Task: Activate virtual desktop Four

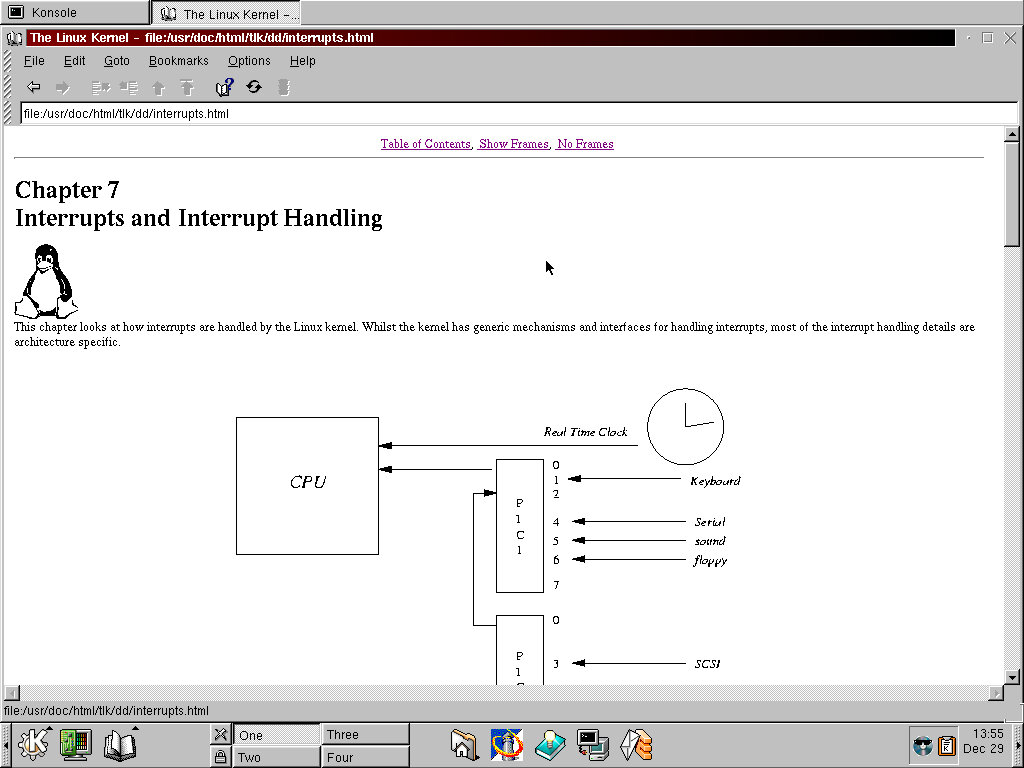Action: 365,757
